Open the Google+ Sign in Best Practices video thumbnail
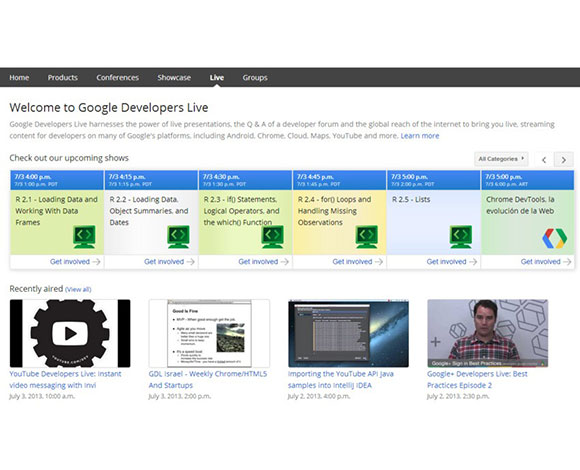This screenshot has height=470, width=580. (488, 333)
